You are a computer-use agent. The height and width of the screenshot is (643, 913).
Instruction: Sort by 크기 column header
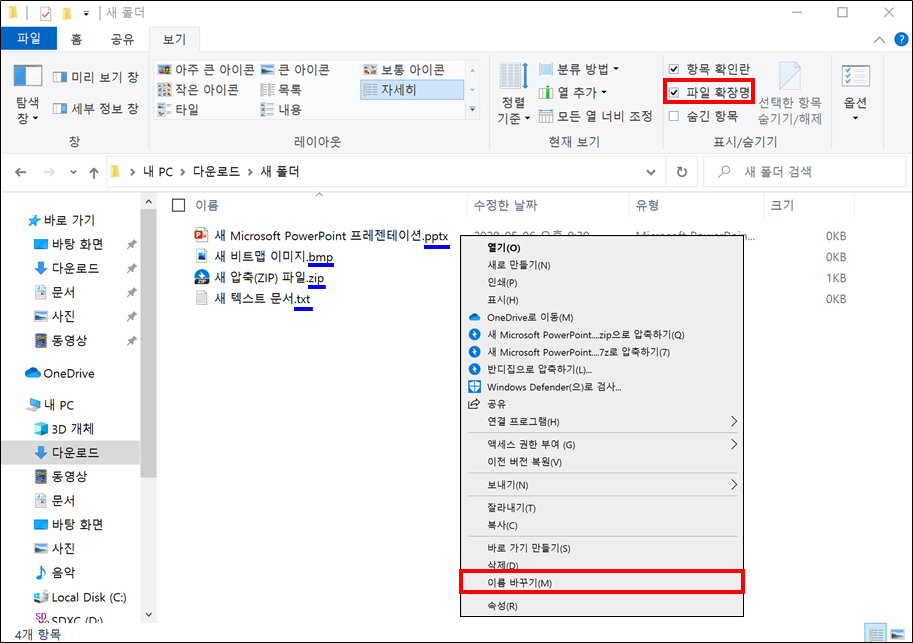click(782, 205)
